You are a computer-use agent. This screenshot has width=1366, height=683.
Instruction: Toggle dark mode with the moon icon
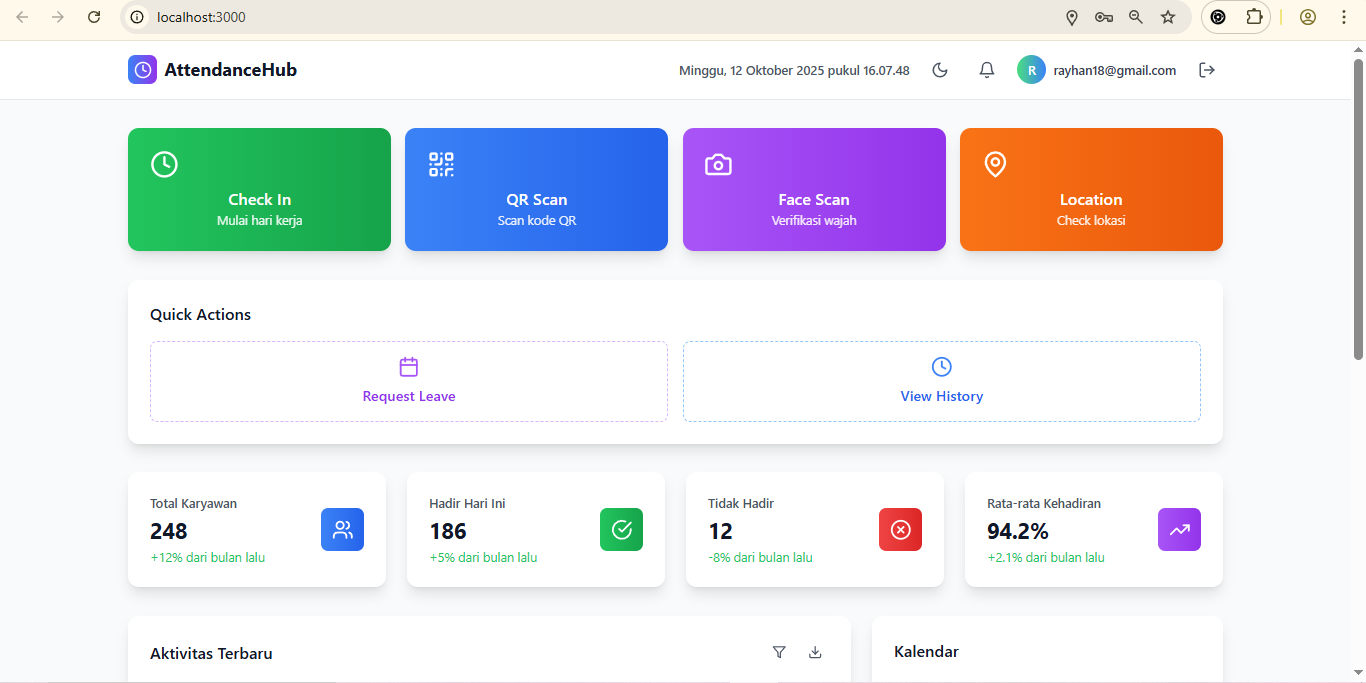tap(940, 70)
